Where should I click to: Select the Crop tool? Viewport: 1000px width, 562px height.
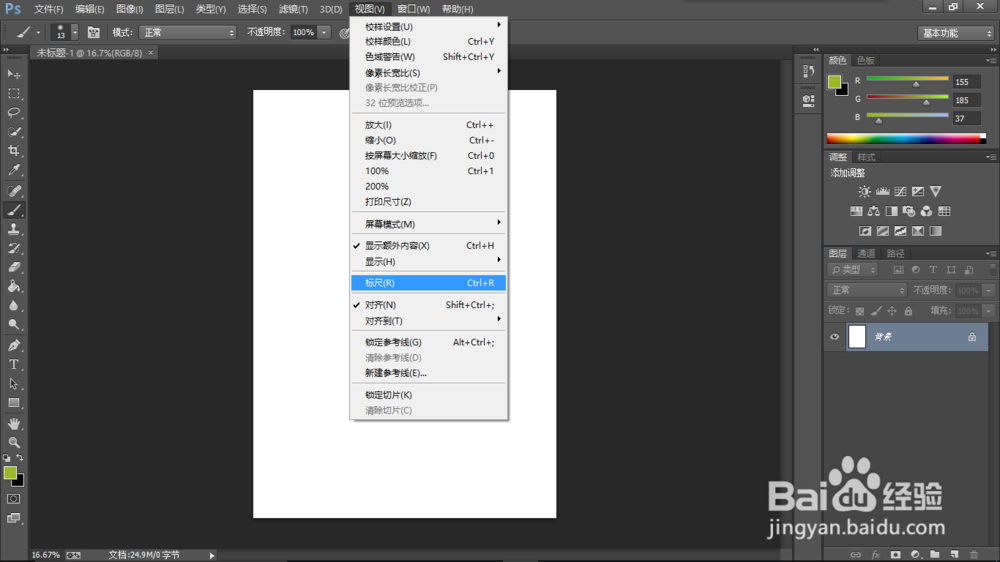13,151
